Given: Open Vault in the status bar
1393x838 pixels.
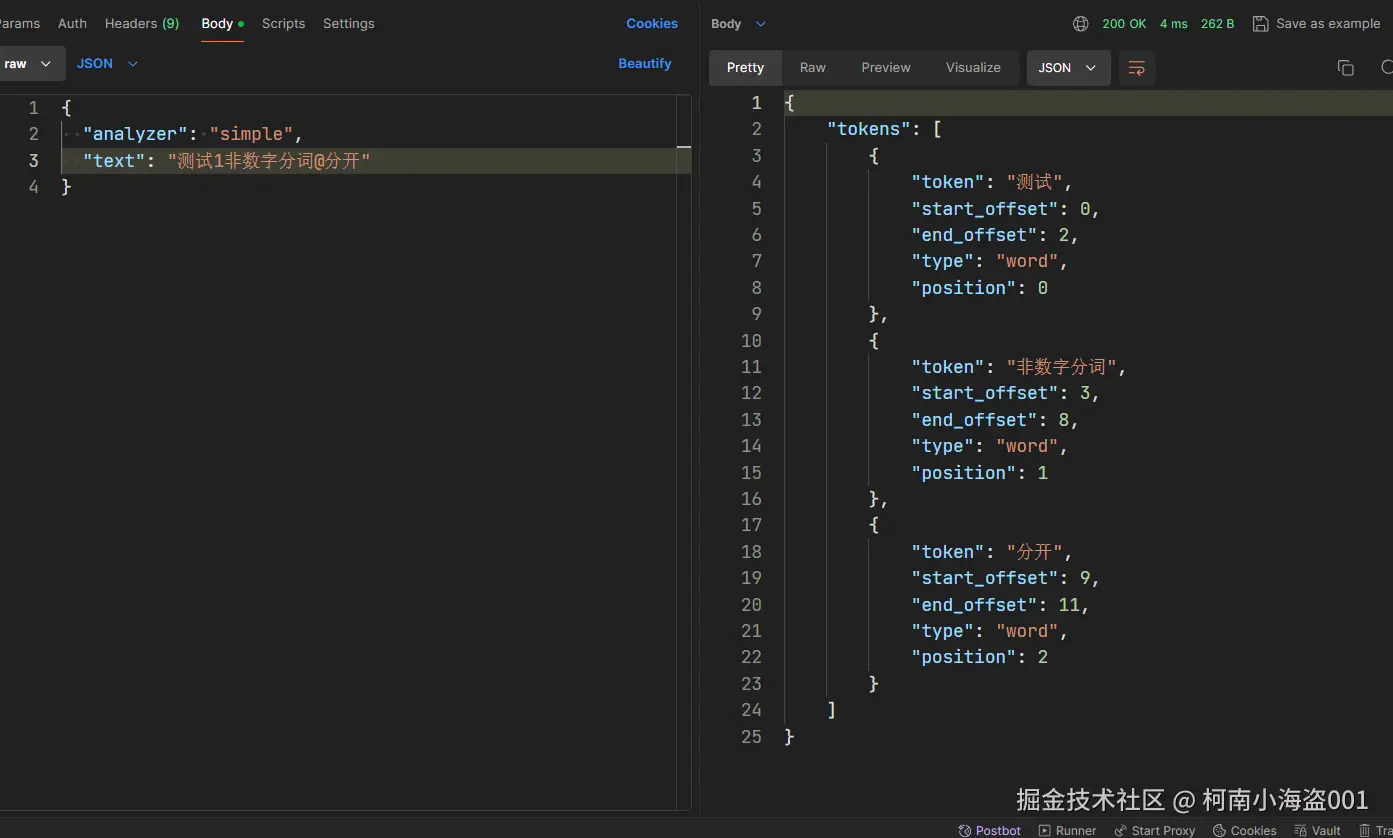Looking at the screenshot, I should [1317, 830].
